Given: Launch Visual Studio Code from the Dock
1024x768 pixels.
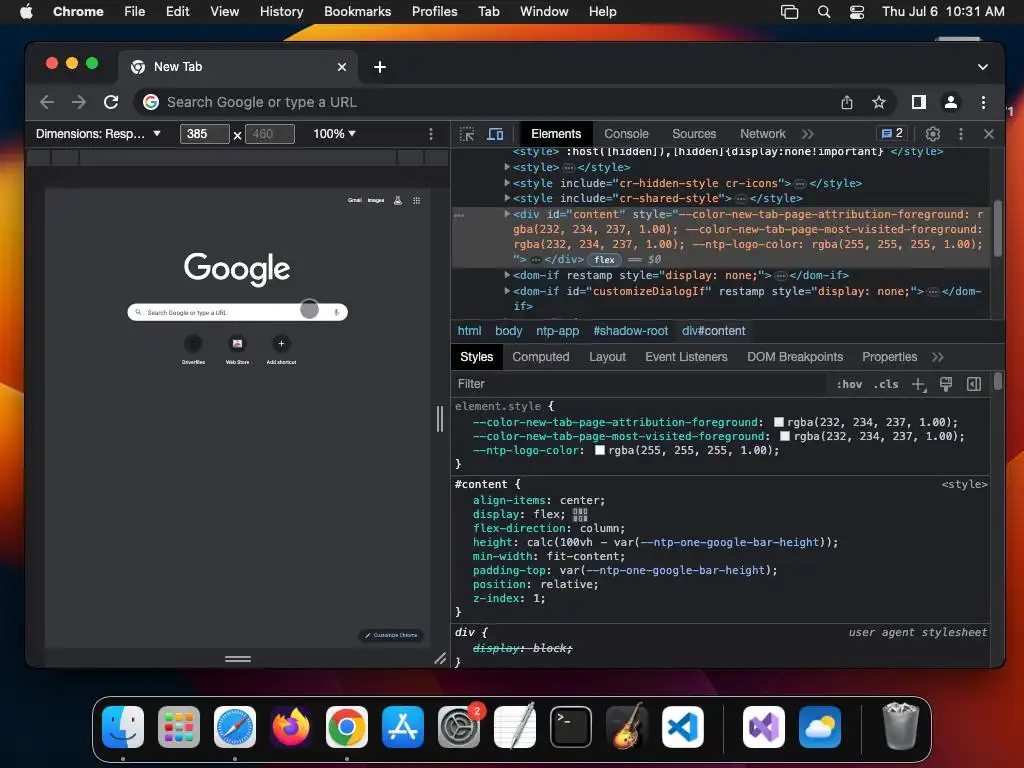Looking at the screenshot, I should [682, 728].
